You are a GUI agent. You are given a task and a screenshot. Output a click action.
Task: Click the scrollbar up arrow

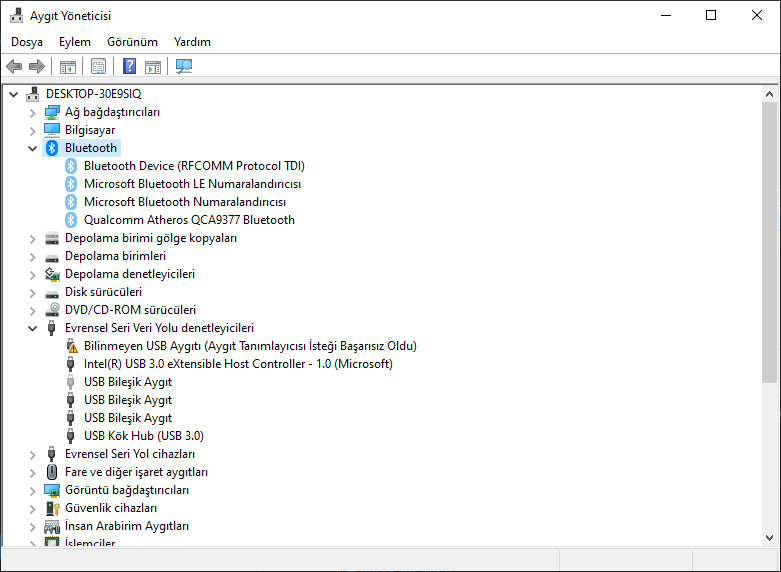[x=769, y=94]
